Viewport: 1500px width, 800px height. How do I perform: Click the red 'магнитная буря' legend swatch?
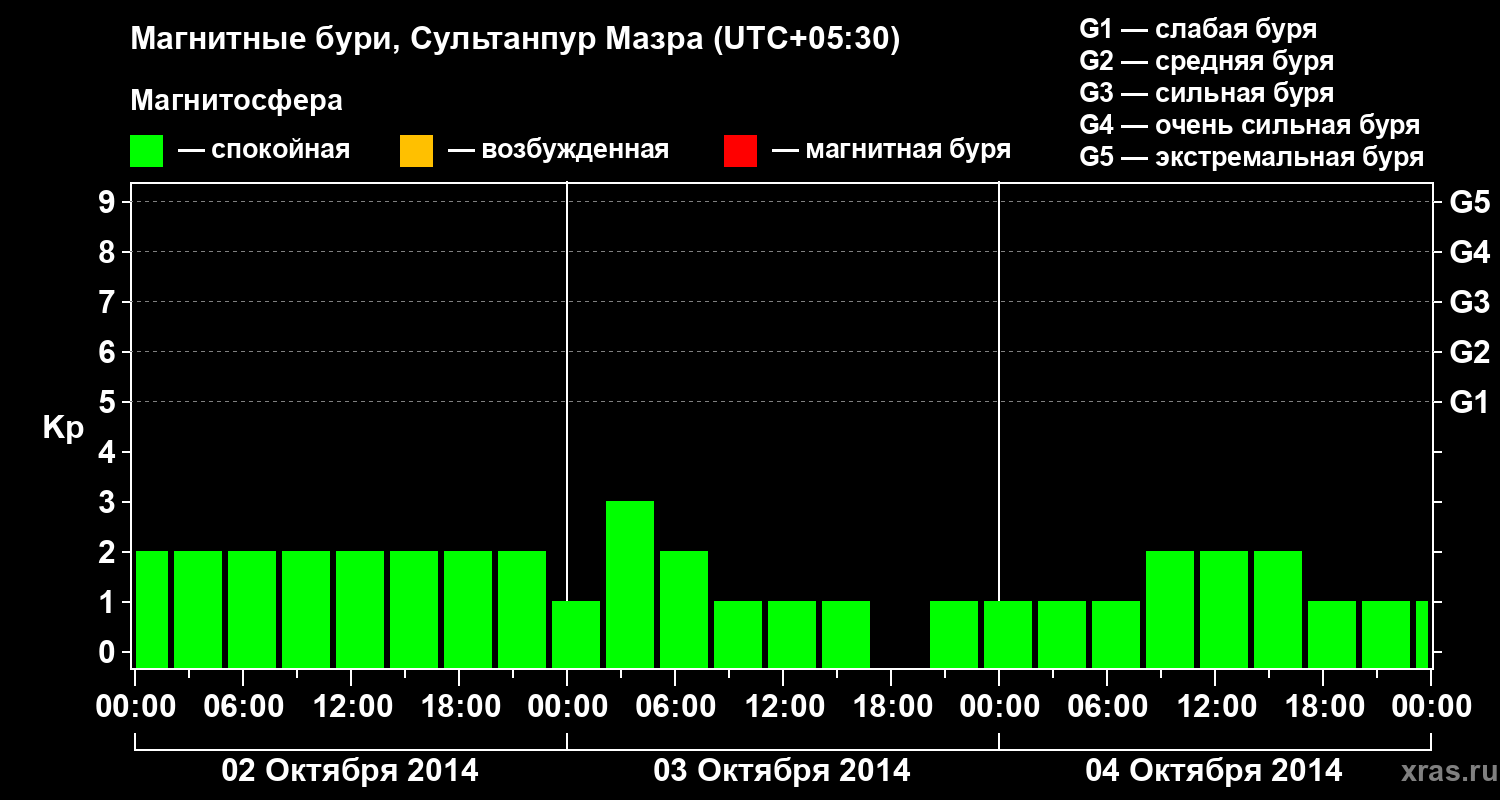[740, 151]
